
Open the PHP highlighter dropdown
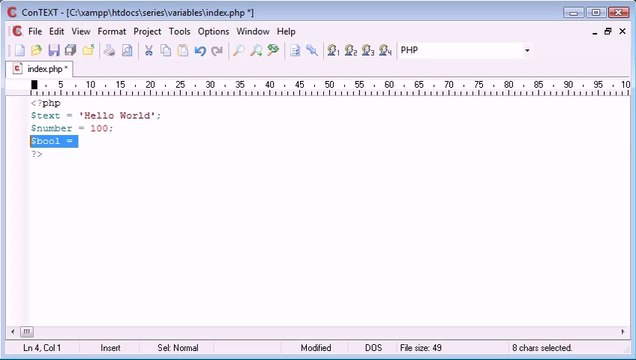[527, 50]
